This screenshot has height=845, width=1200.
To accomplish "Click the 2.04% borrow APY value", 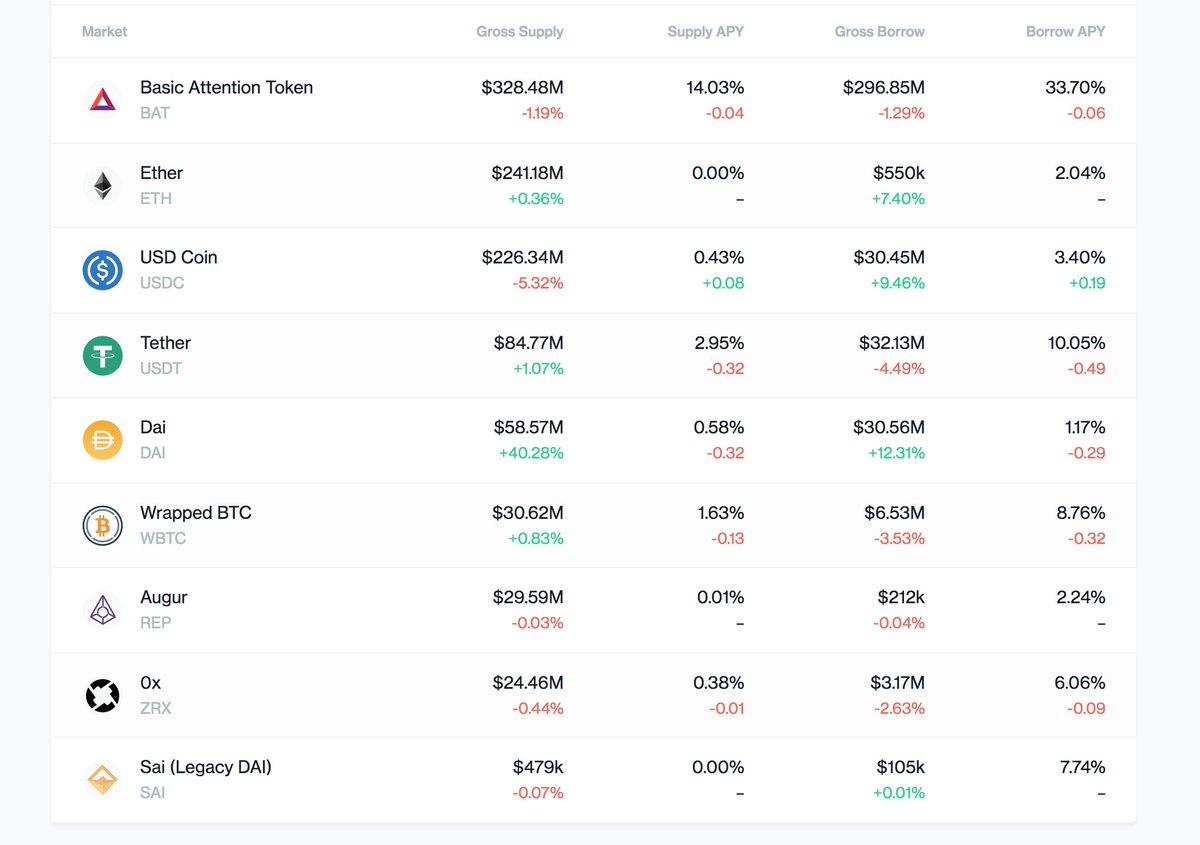I will click(1080, 173).
